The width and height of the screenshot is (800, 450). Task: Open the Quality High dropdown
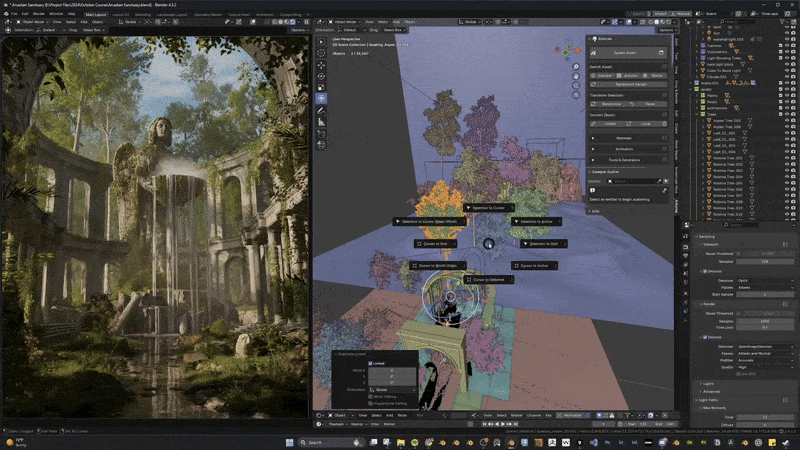point(765,367)
